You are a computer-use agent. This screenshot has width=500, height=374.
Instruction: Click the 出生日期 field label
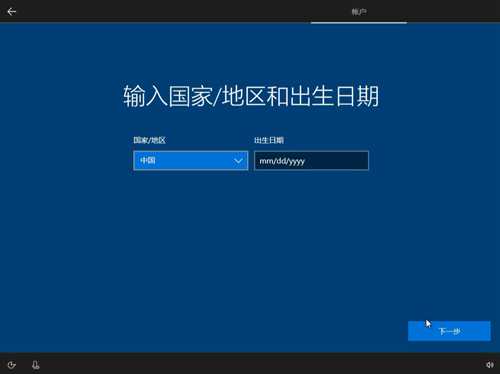tap(269, 140)
